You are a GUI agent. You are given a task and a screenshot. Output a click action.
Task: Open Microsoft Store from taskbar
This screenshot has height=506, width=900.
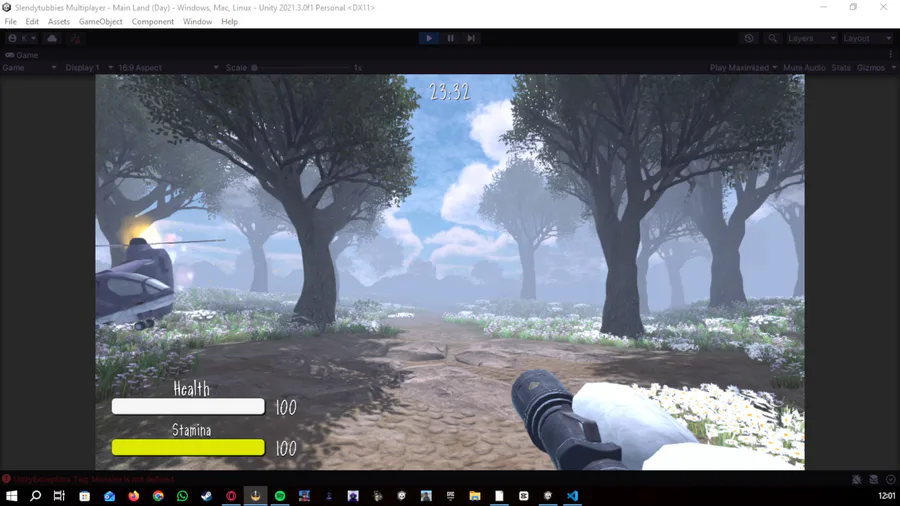(x=85, y=496)
